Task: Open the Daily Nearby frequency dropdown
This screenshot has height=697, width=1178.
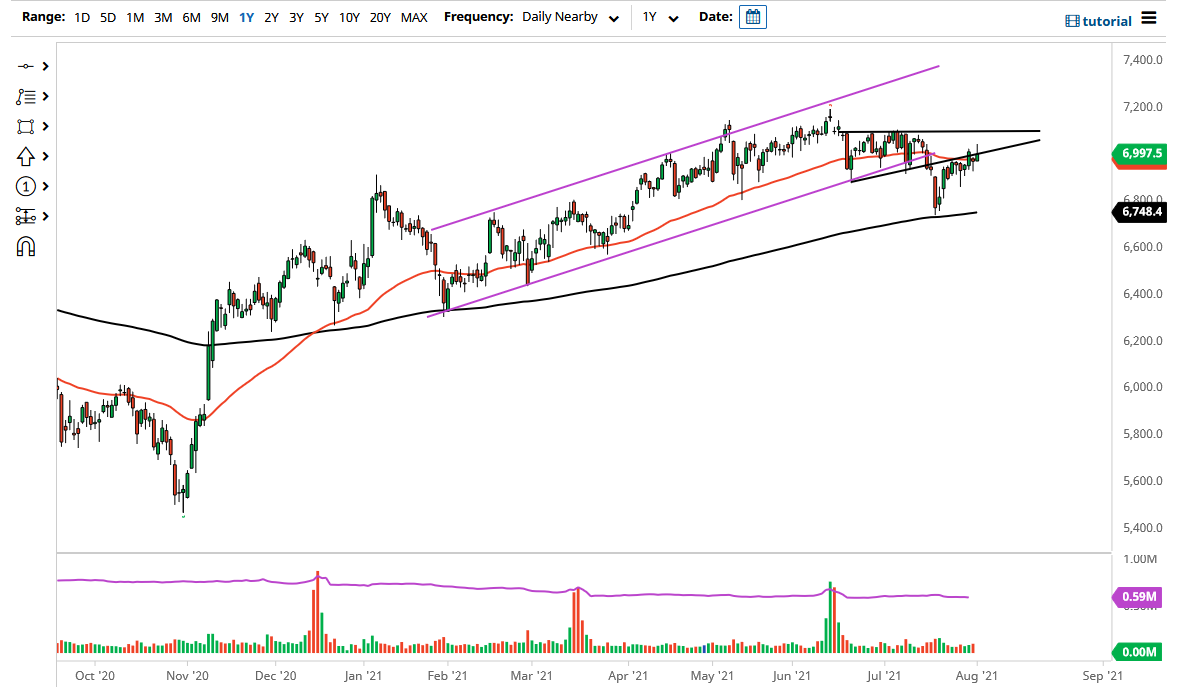Action: click(570, 17)
